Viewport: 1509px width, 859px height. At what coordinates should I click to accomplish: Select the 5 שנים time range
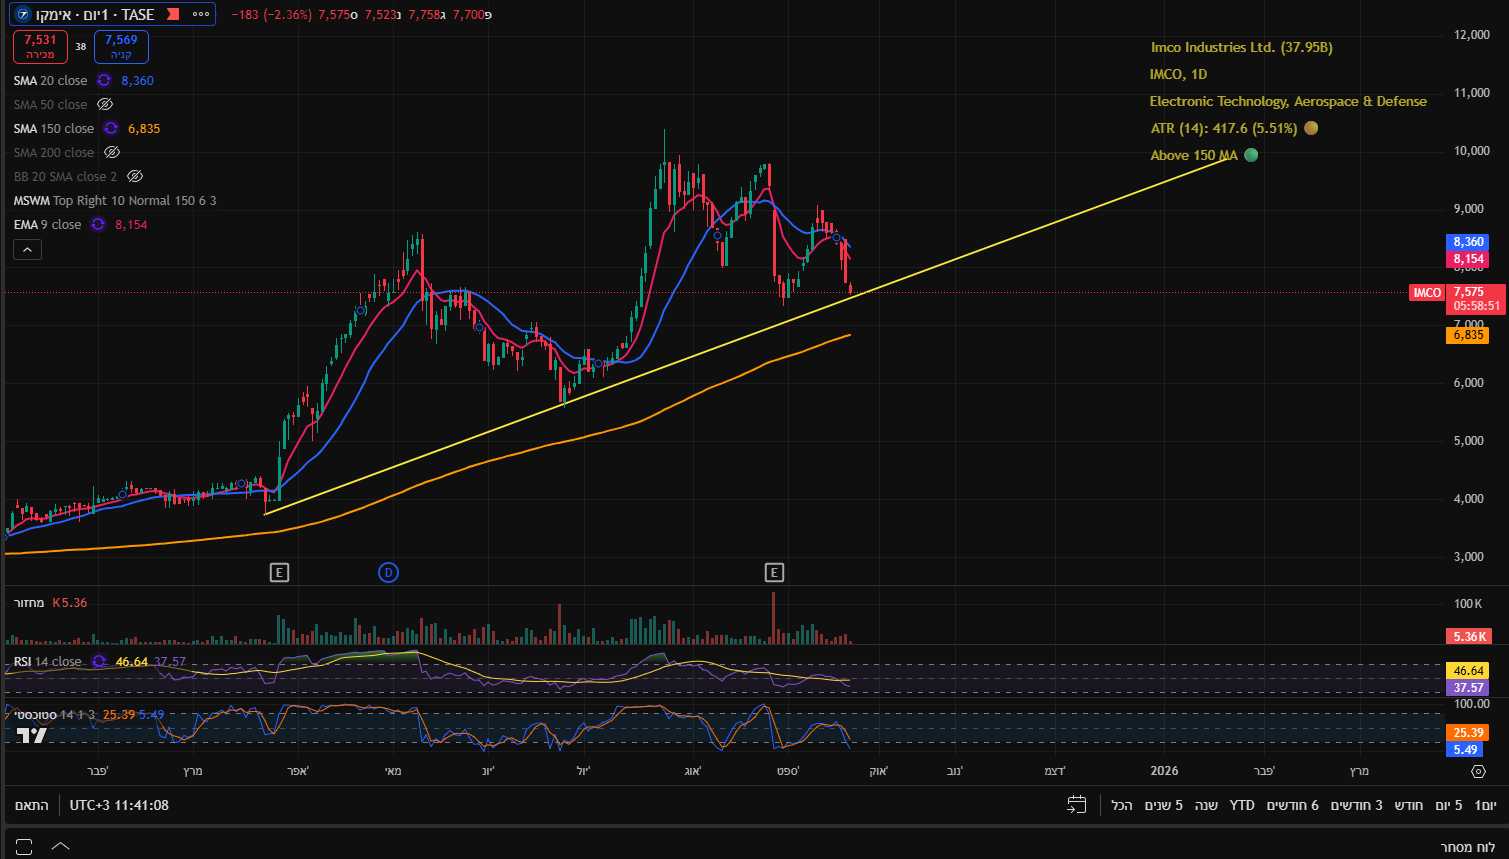click(x=1164, y=805)
